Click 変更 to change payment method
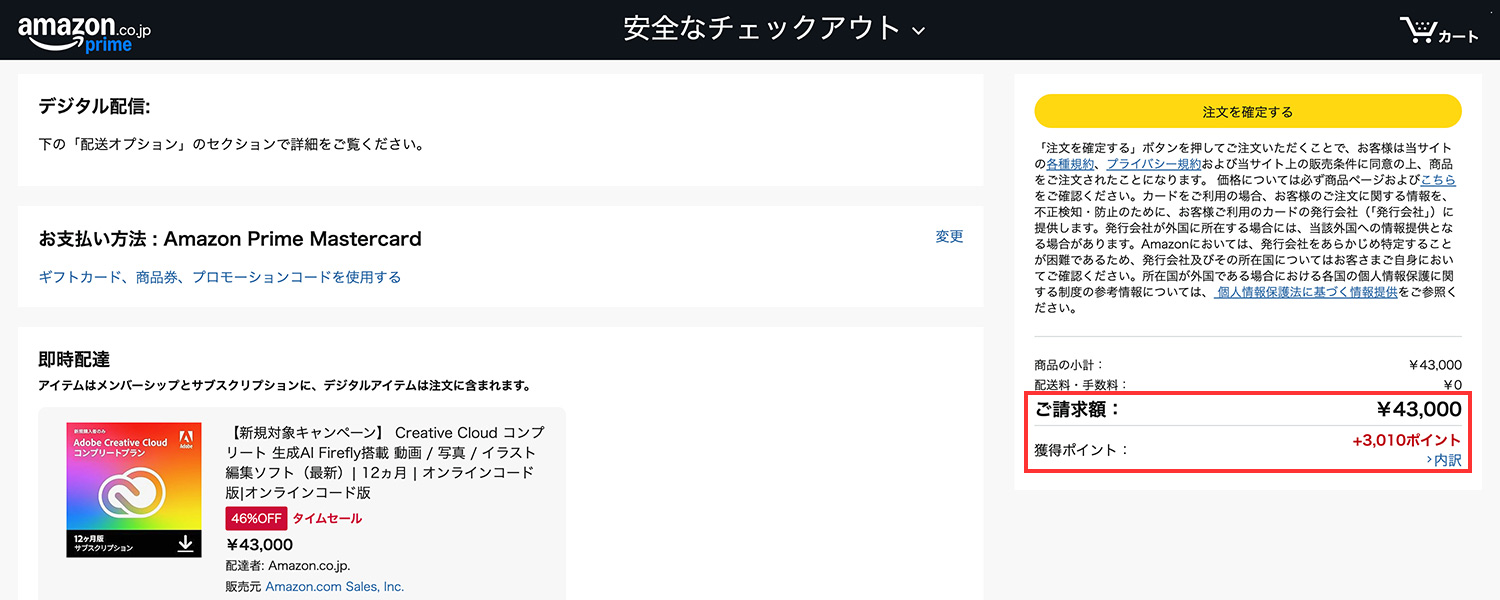The image size is (1500, 600). click(x=949, y=236)
